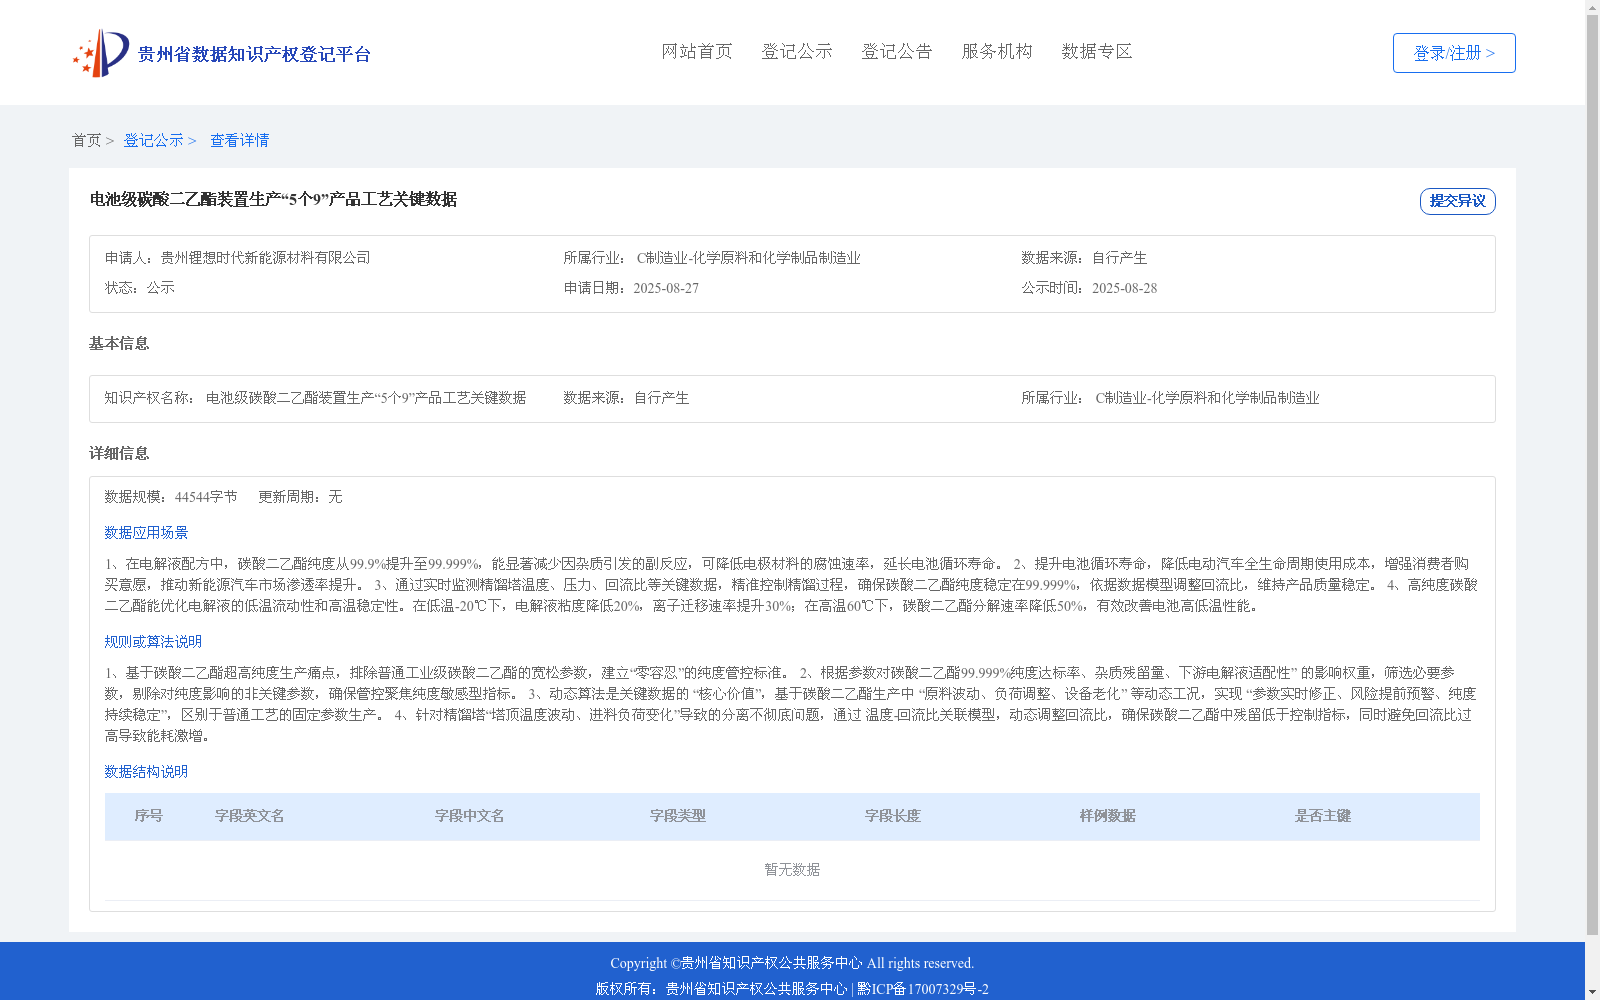Click the 查看详情 breadcrumb
Screen dimensions: 1600x1000
pyautogui.click(x=239, y=140)
